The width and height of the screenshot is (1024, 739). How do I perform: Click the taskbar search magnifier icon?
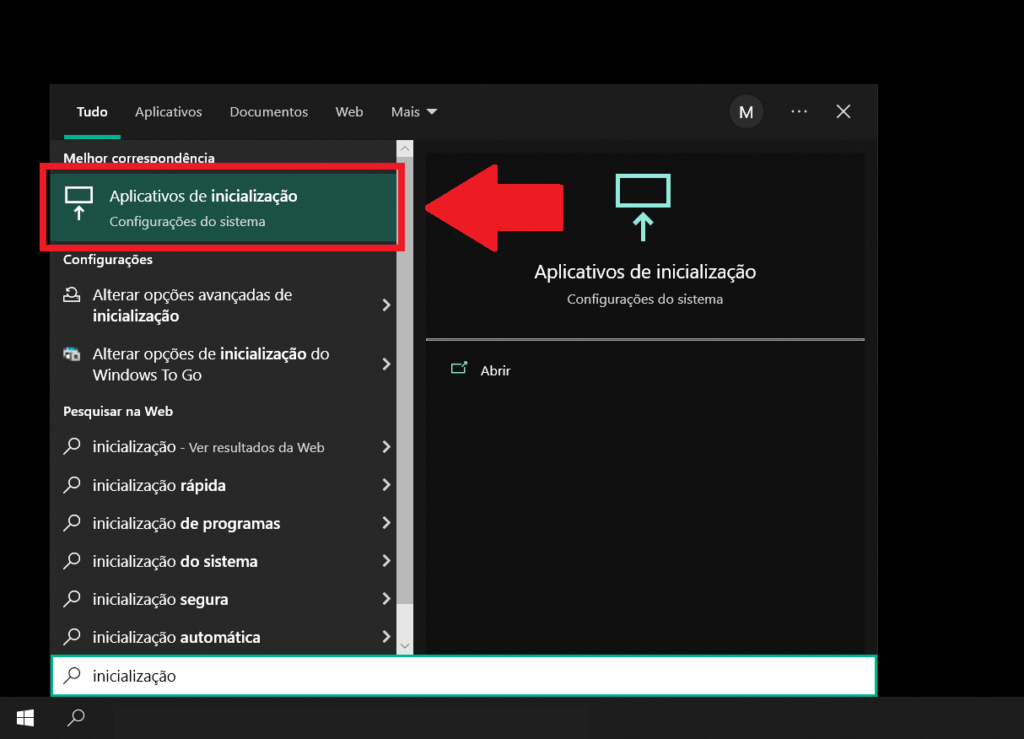76,717
